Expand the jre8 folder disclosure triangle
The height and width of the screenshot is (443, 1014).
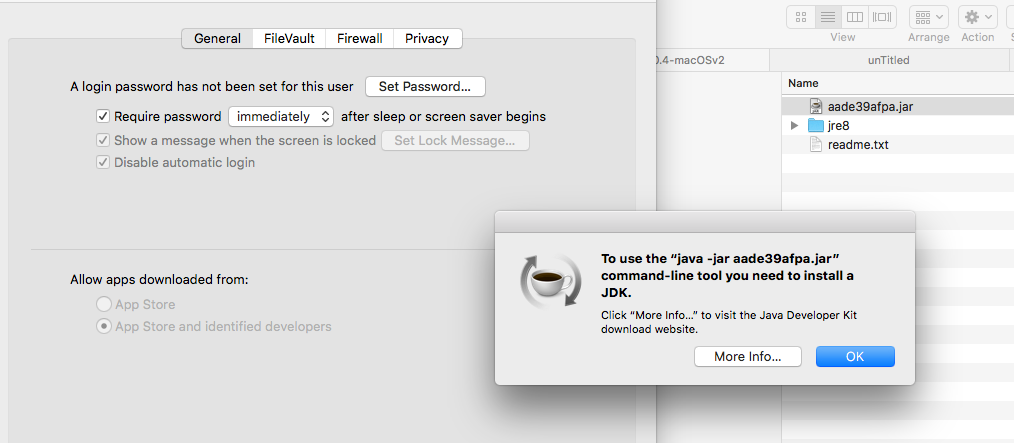coord(795,125)
